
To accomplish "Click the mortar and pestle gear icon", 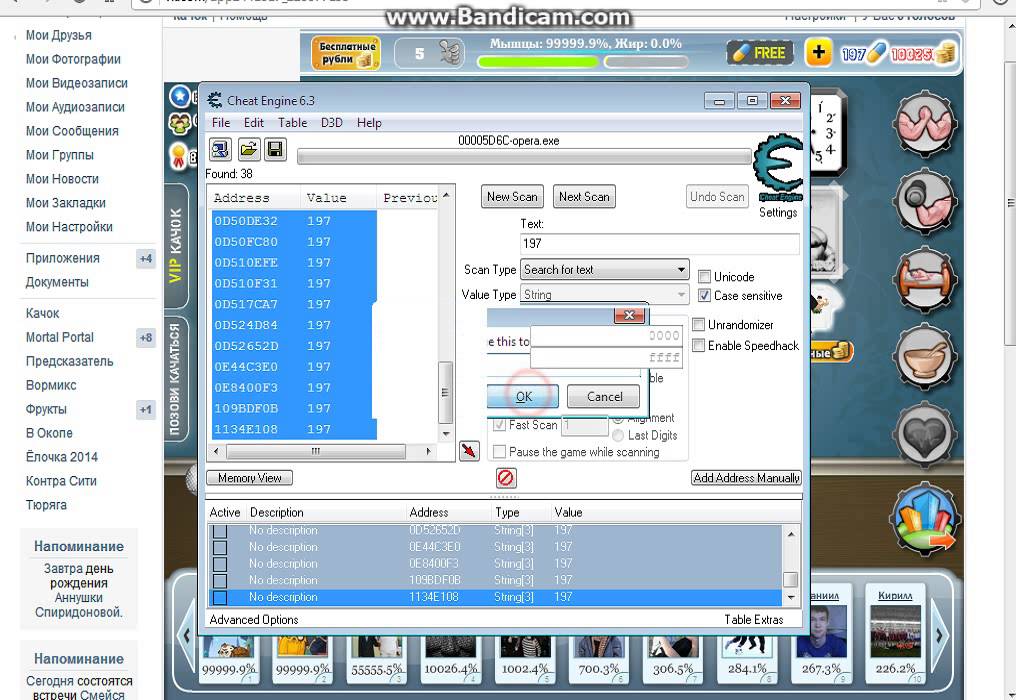I will tap(925, 357).
